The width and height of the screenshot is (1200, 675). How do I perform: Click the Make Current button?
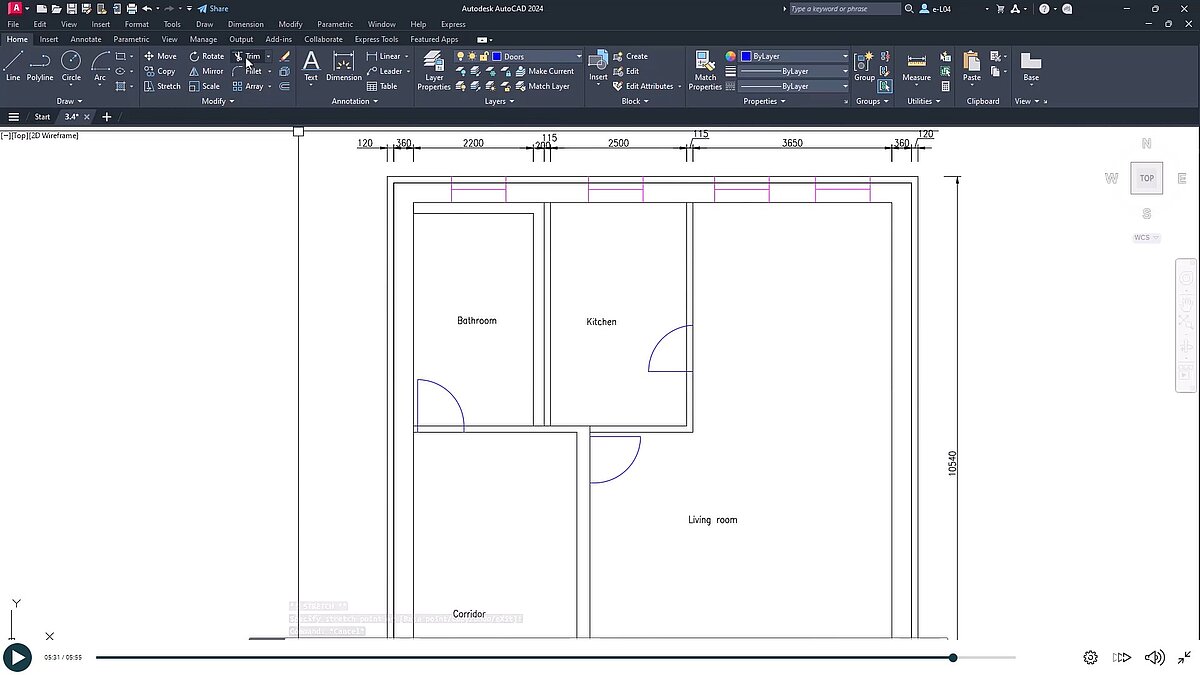(547, 70)
